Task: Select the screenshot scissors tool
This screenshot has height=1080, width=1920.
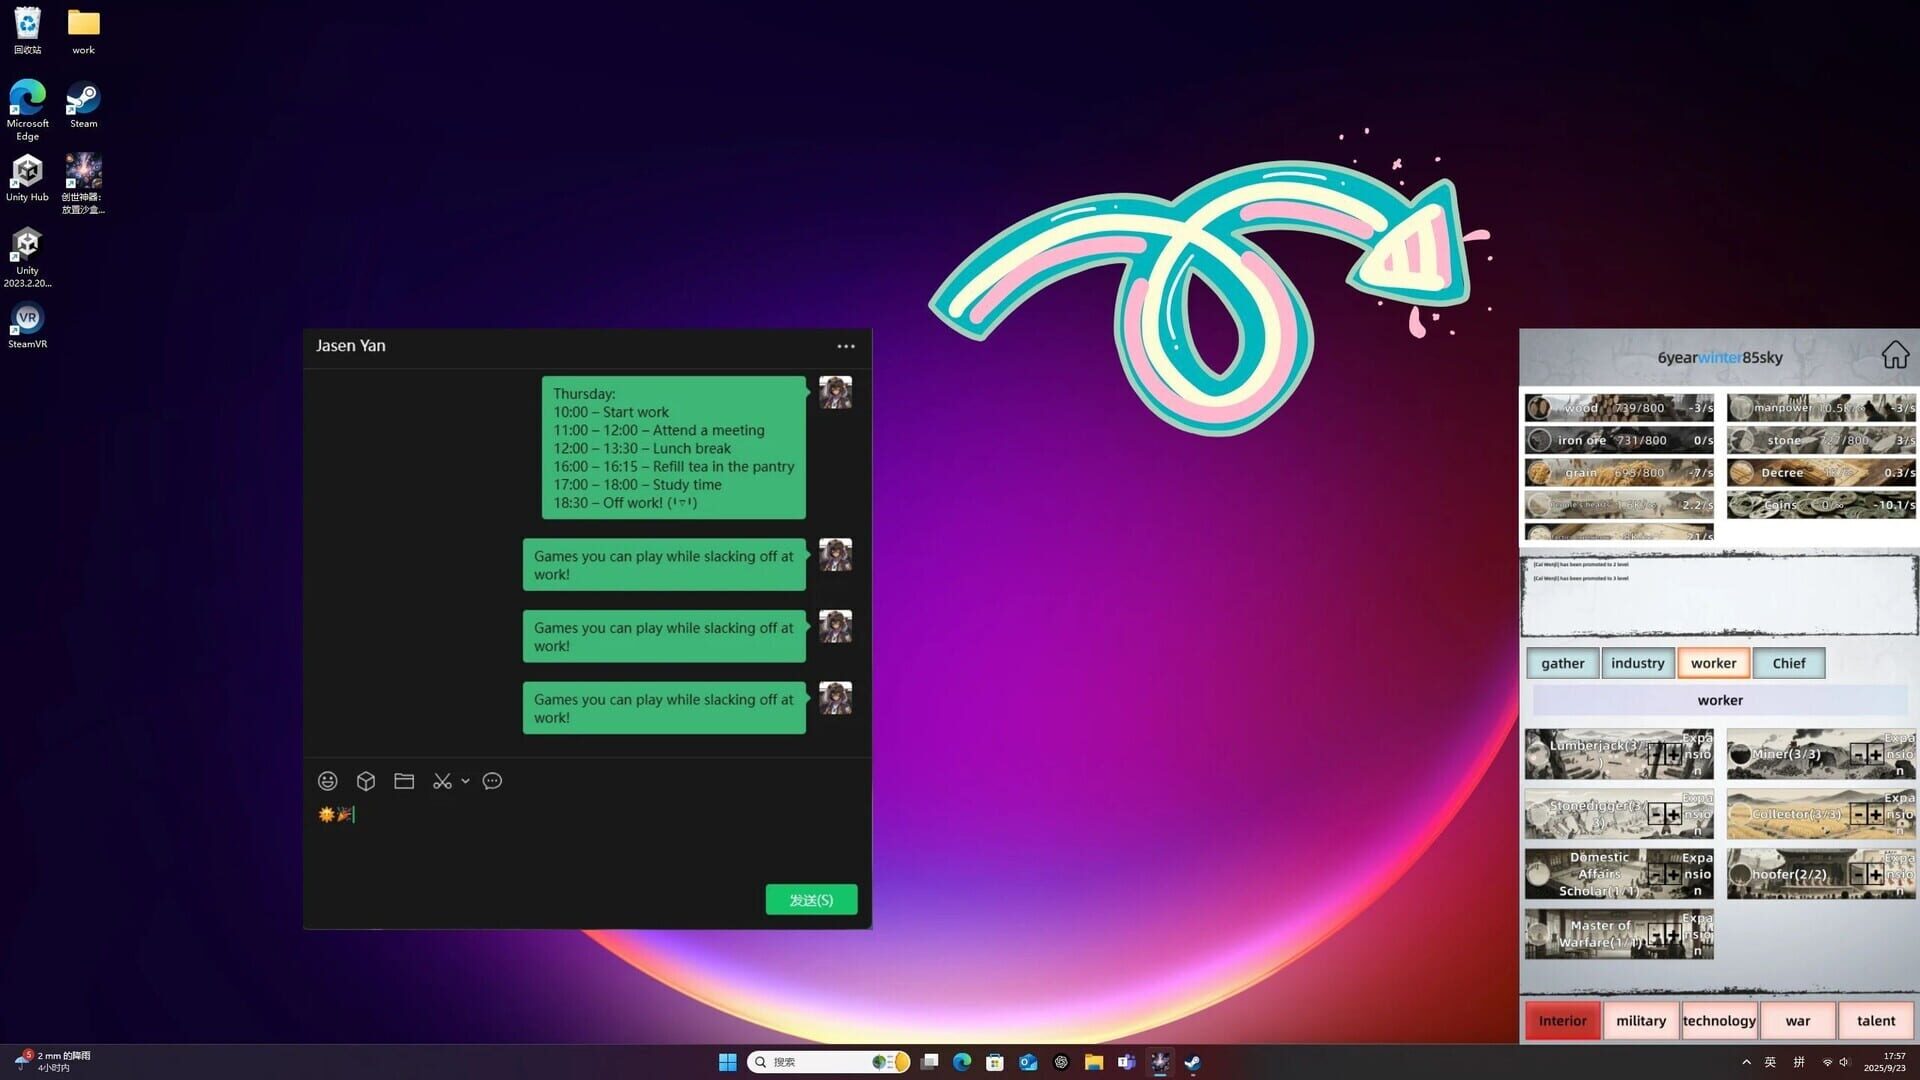Action: [442, 781]
